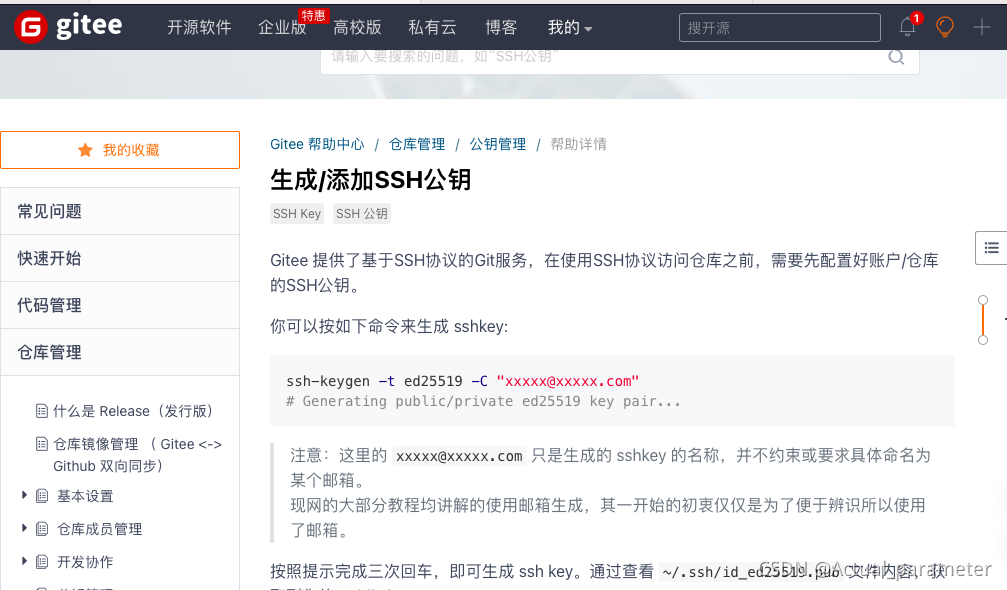
Task: Click the plus icon to create new
Action: point(982,27)
